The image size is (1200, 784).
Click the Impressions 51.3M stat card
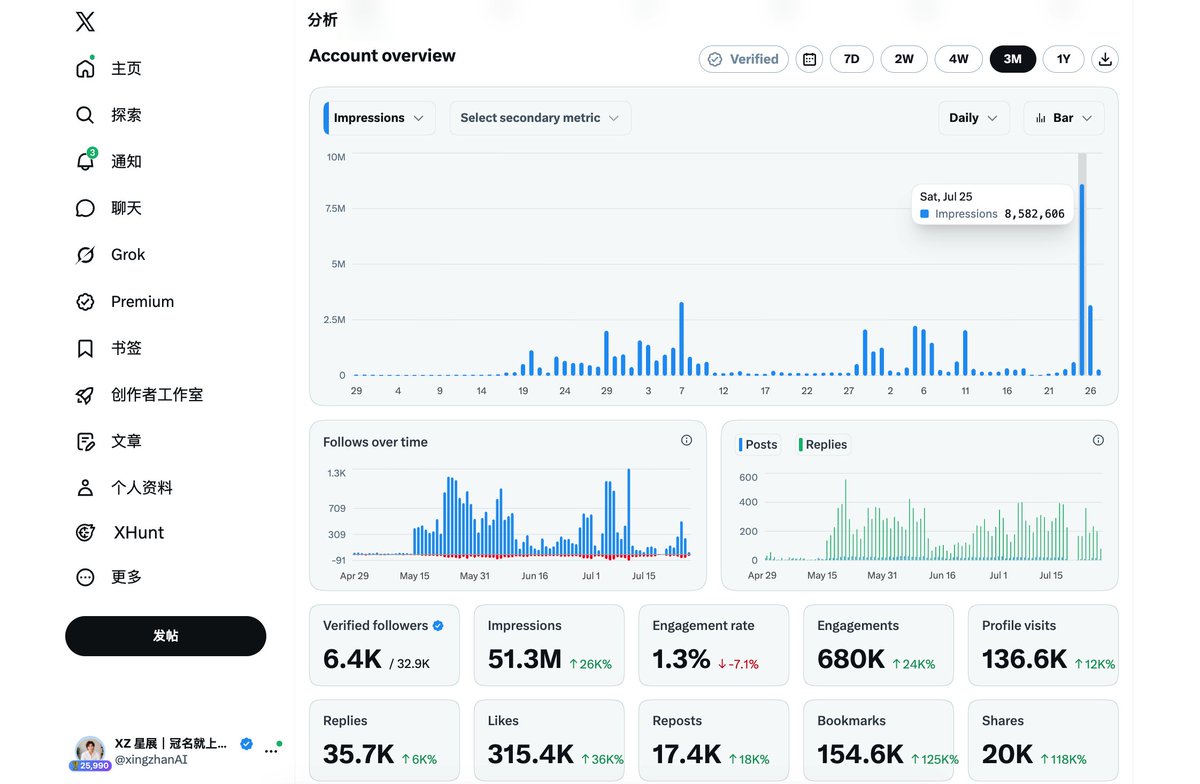[549, 645]
